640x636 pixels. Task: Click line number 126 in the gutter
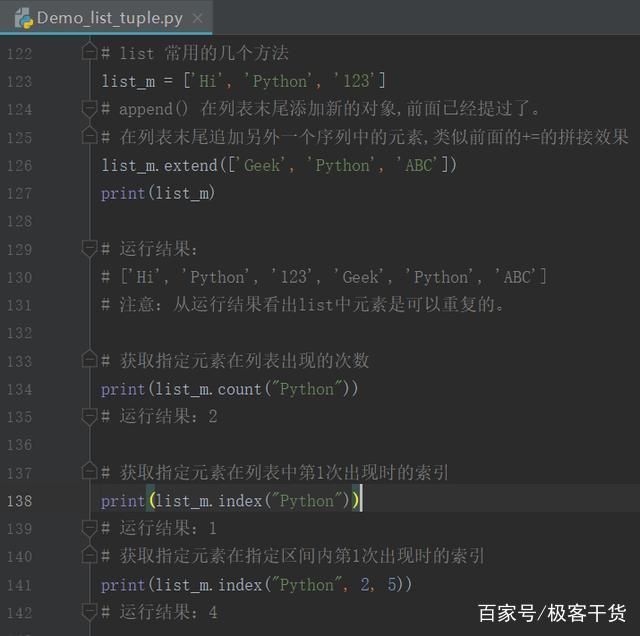(x=20, y=165)
